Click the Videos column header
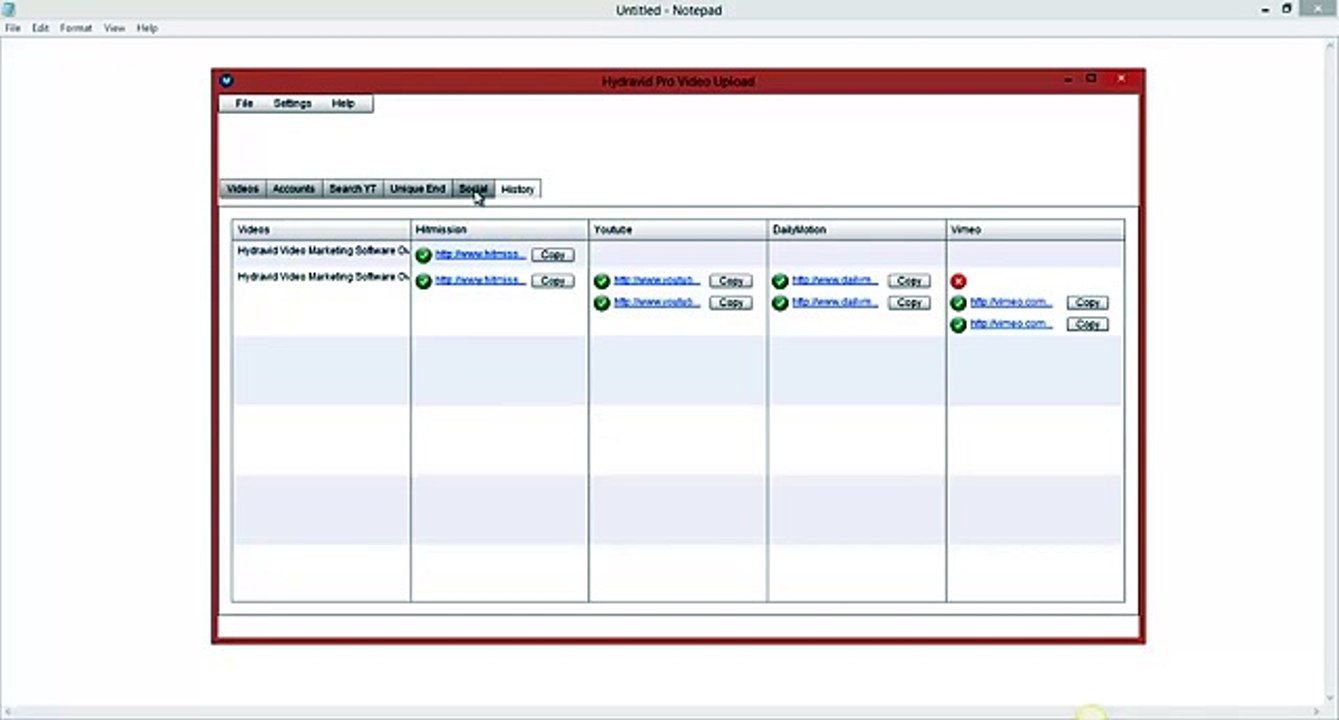The width and height of the screenshot is (1339, 720). coord(321,230)
